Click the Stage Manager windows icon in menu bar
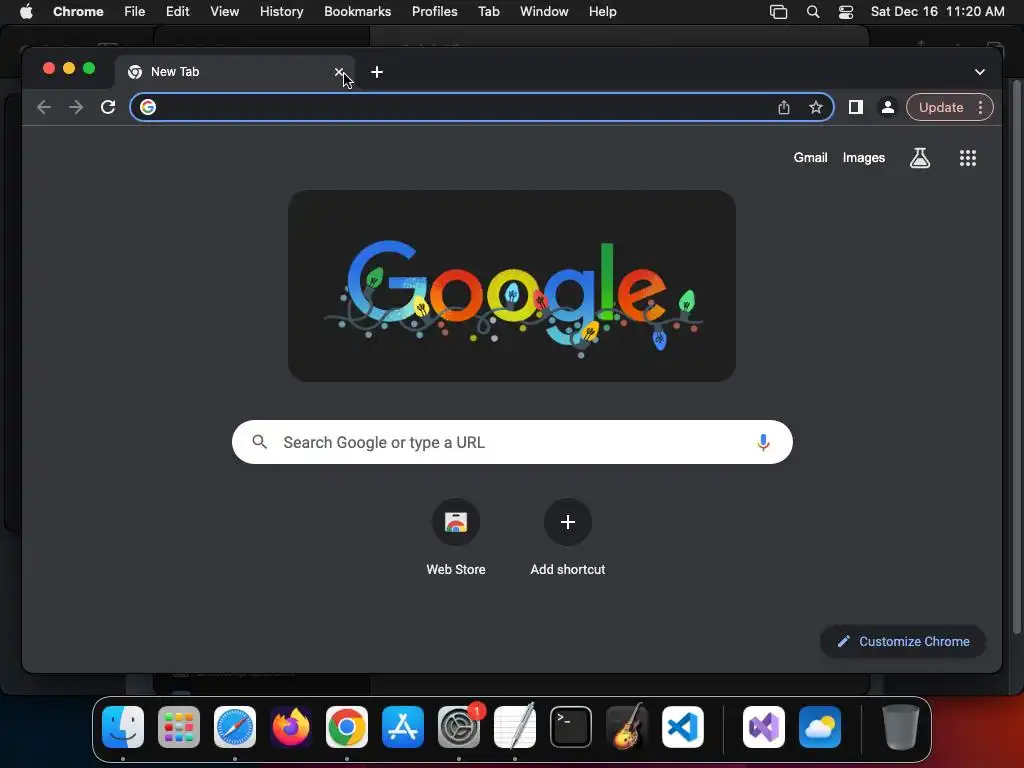Screen dimensions: 1024x768 pos(778,12)
